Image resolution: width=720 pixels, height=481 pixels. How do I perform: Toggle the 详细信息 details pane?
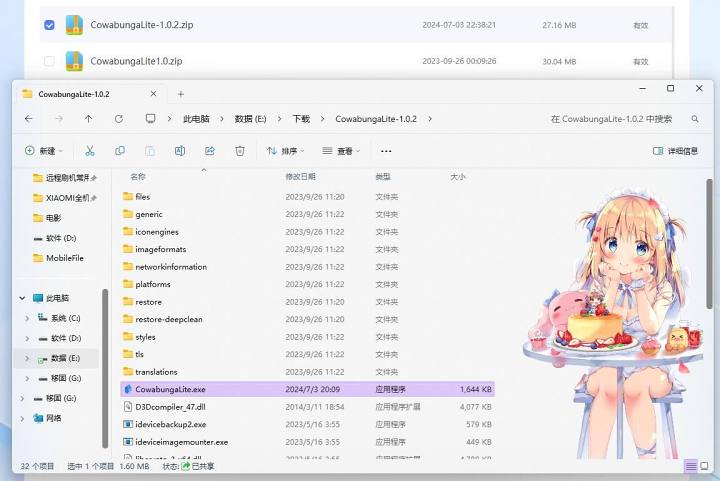click(676, 151)
